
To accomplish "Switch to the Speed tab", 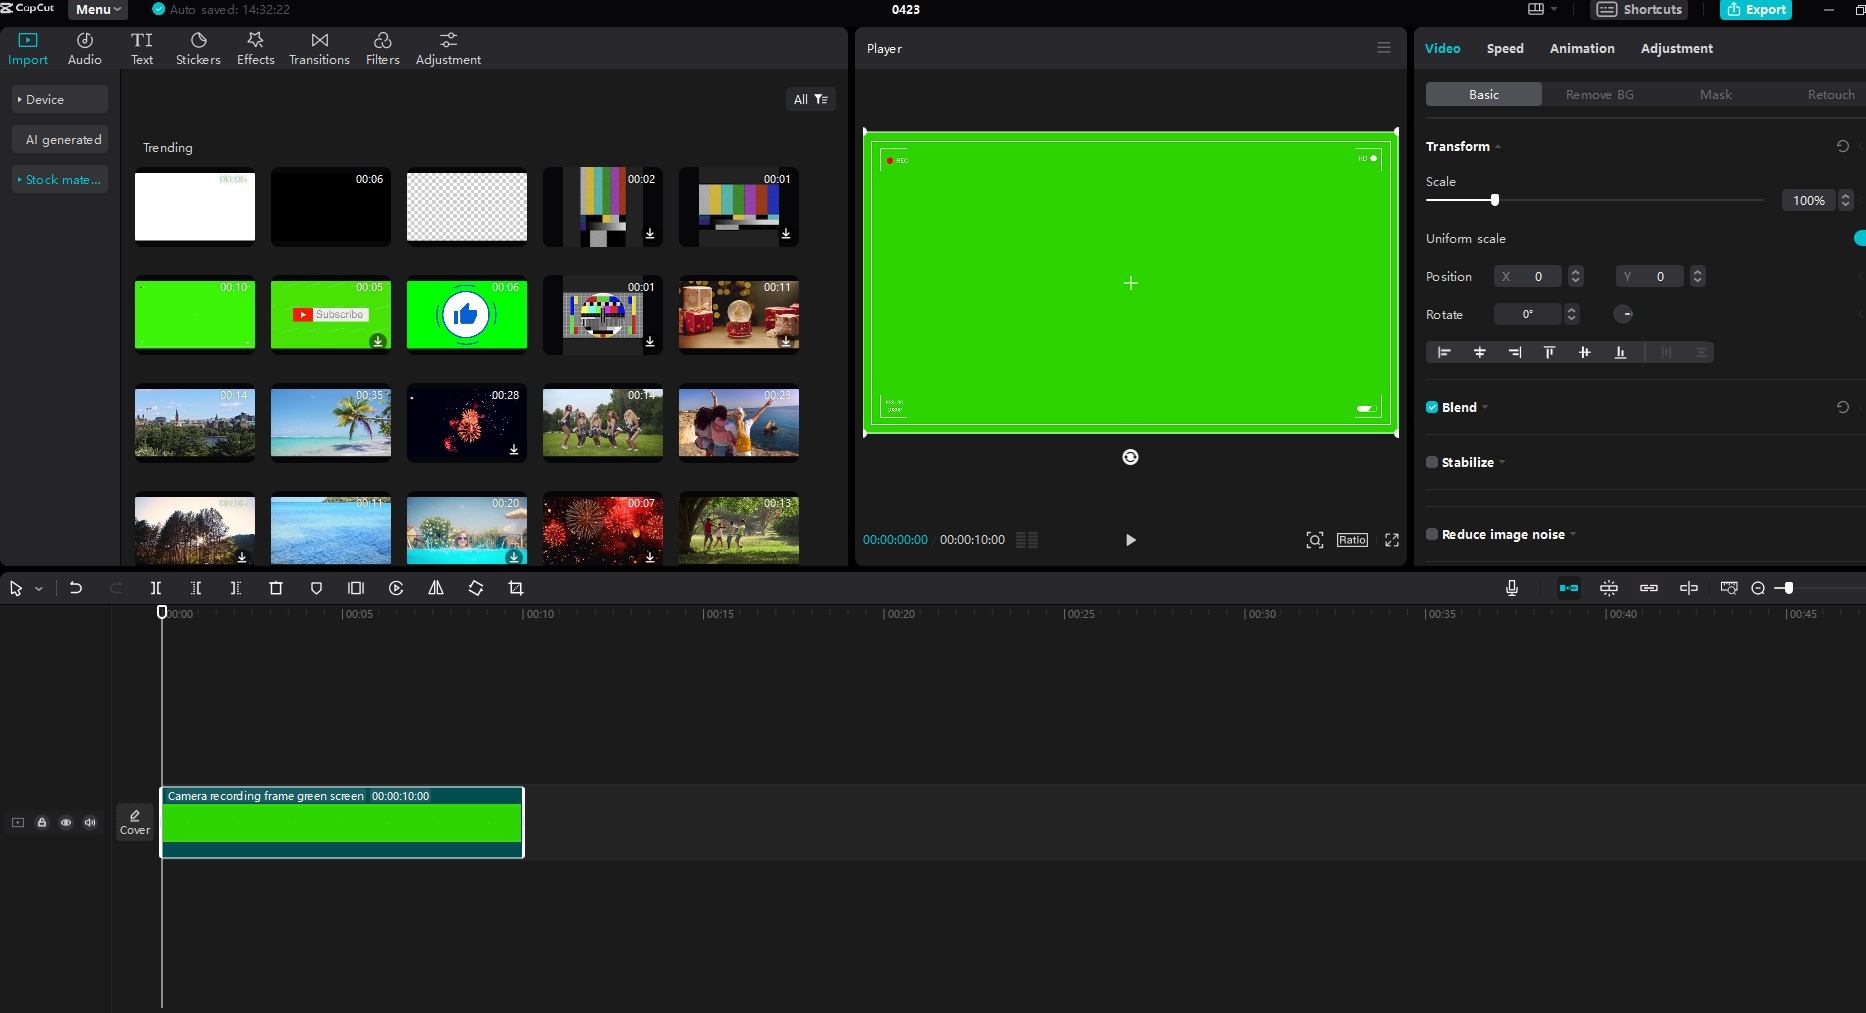I will (1505, 48).
